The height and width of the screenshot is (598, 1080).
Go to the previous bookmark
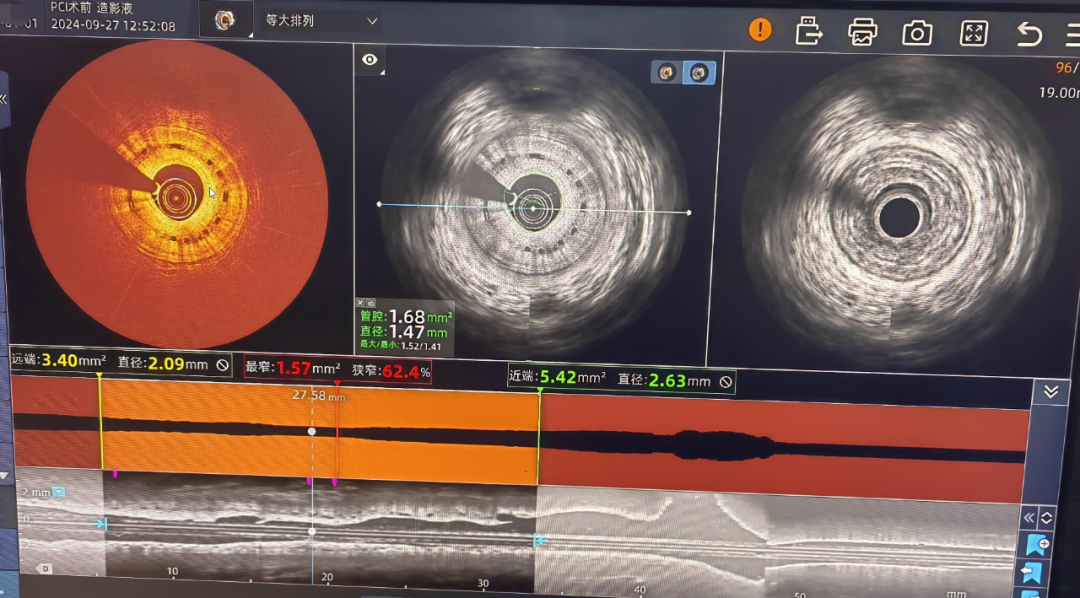pyautogui.click(x=1031, y=573)
